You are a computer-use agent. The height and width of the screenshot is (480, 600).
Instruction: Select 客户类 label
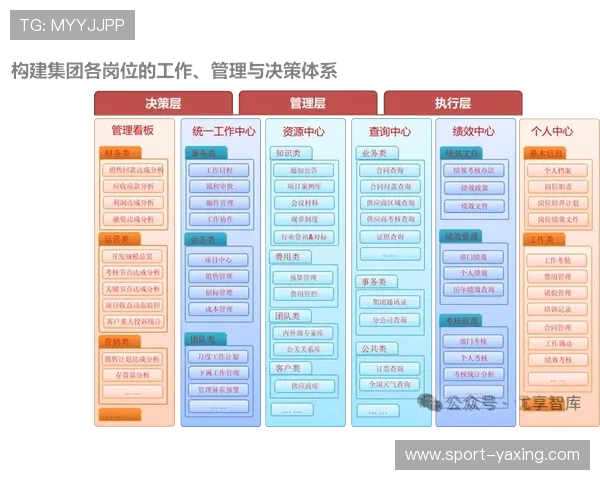290,368
